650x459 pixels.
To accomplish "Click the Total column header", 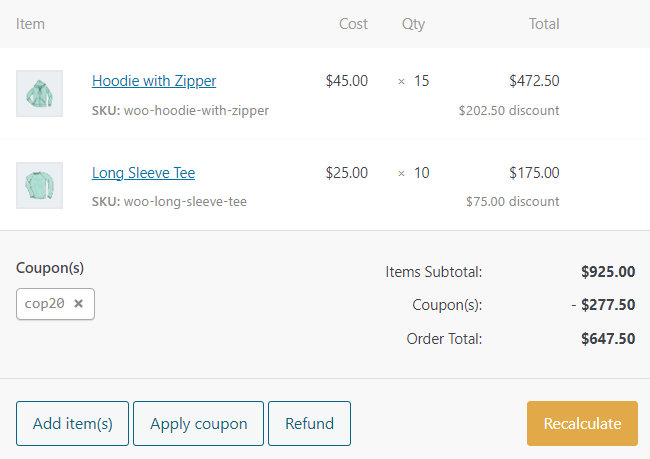I will 544,24.
